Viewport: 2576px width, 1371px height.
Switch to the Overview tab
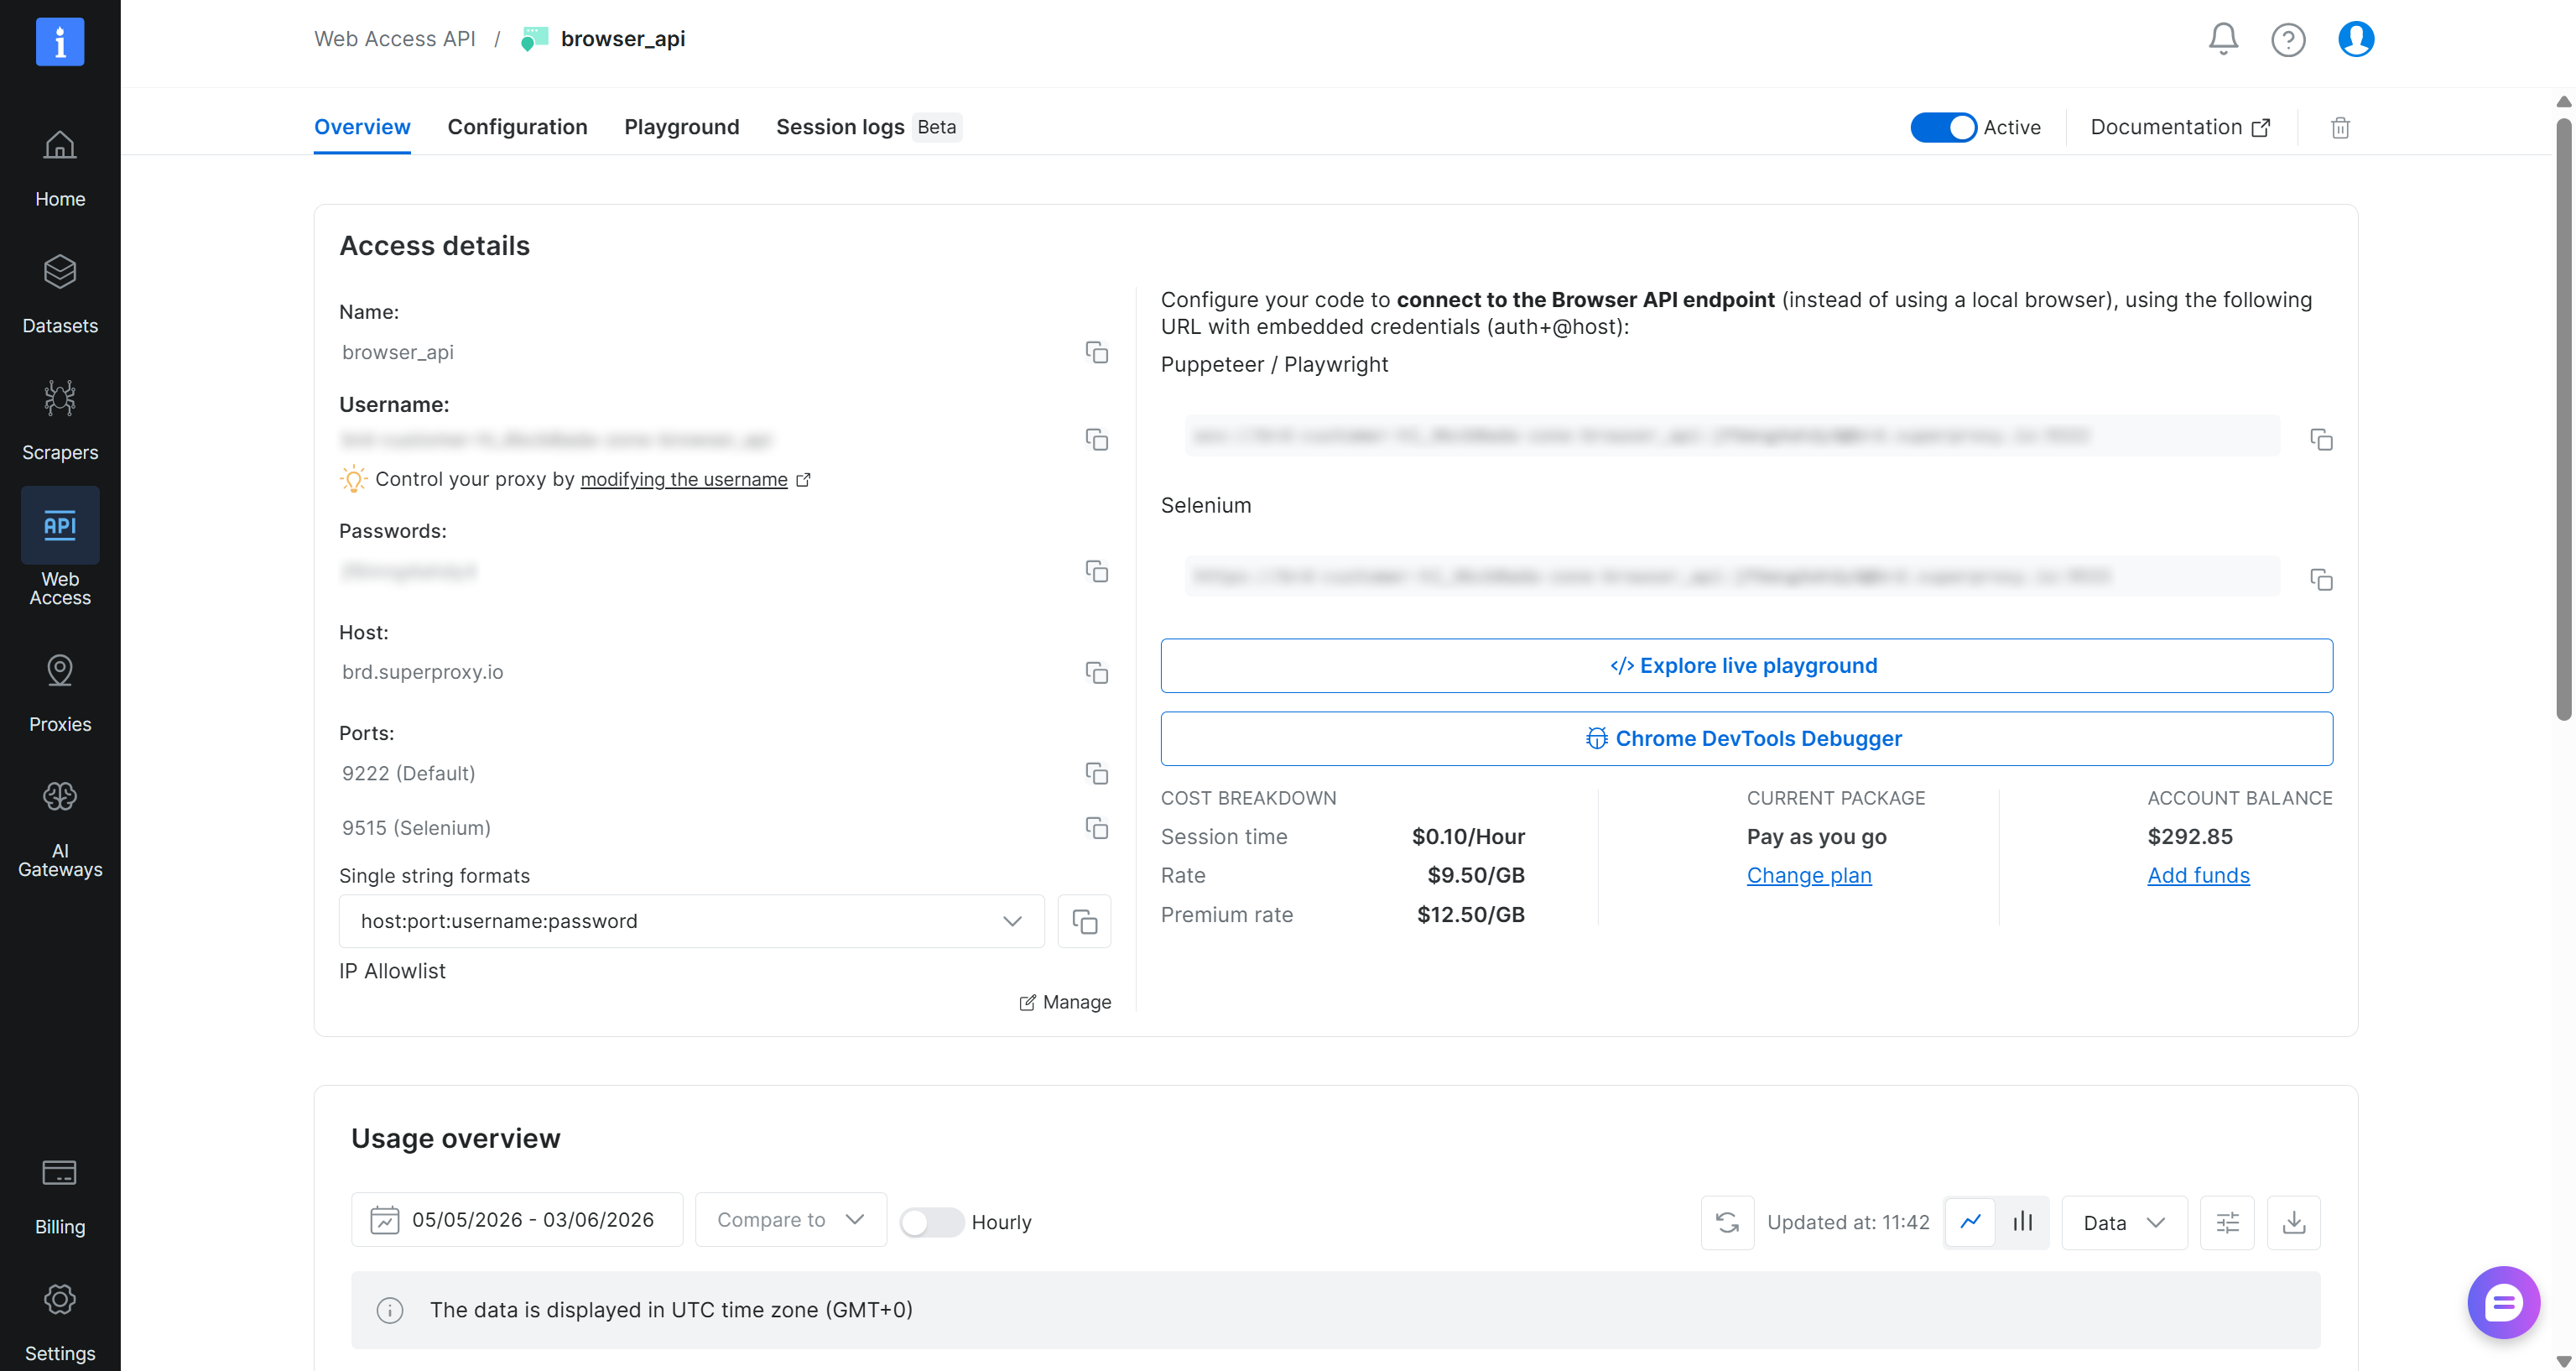(x=362, y=127)
